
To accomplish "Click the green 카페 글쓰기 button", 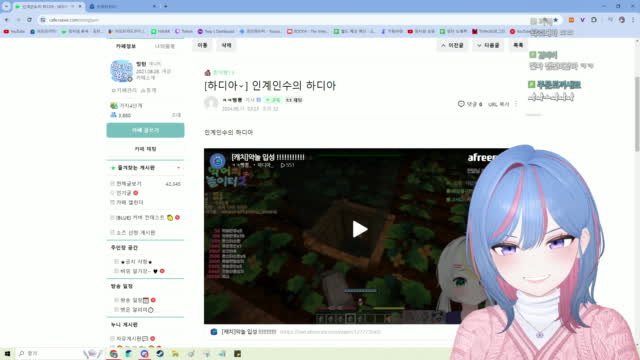I will (145, 130).
